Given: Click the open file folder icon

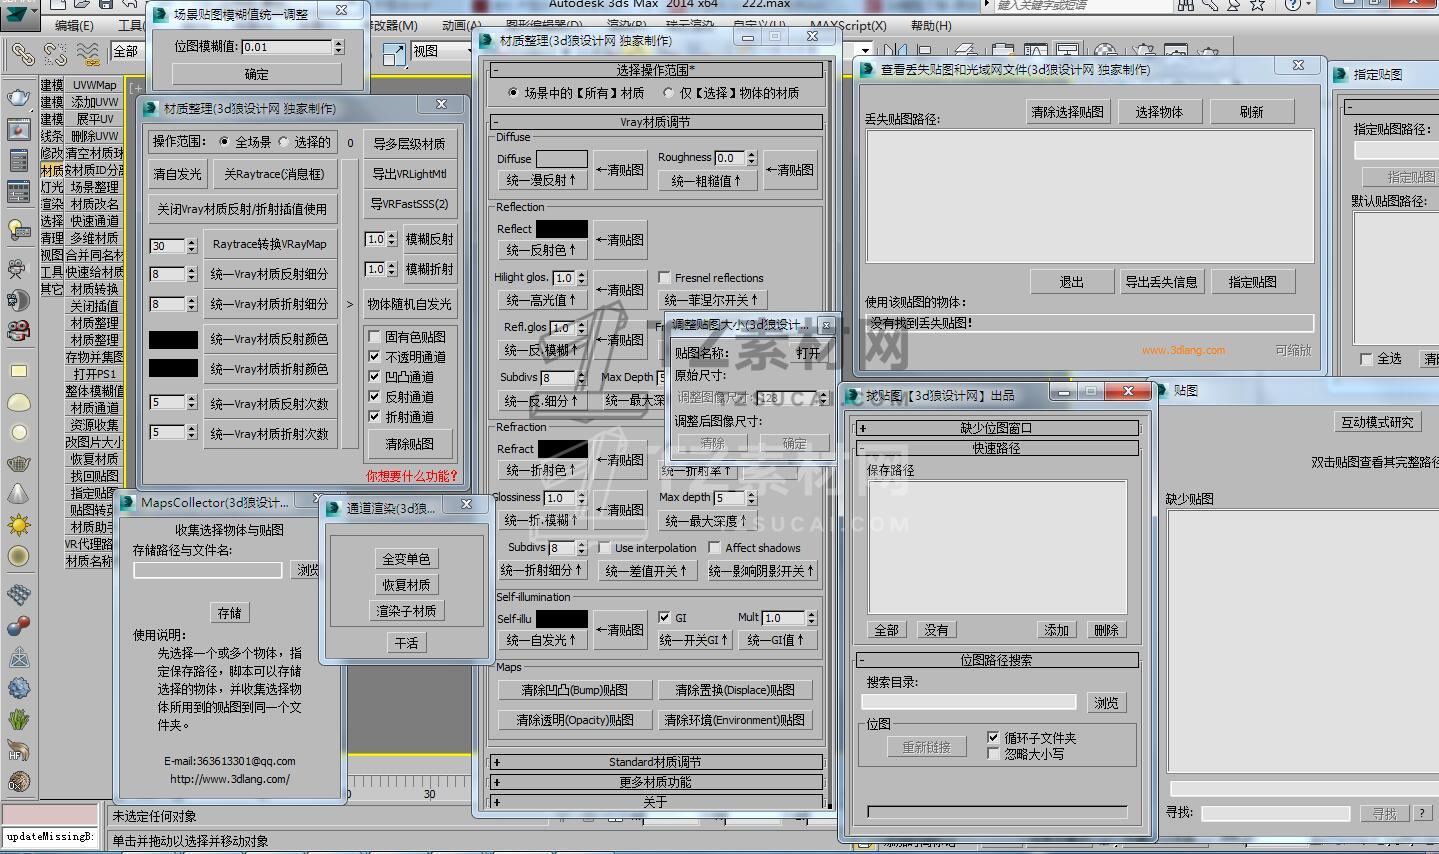Looking at the screenshot, I should (84, 4).
